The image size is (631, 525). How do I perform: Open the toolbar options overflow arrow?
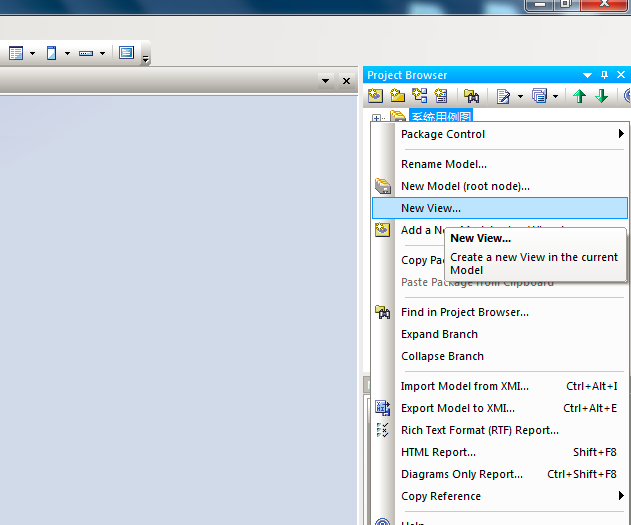[145, 60]
